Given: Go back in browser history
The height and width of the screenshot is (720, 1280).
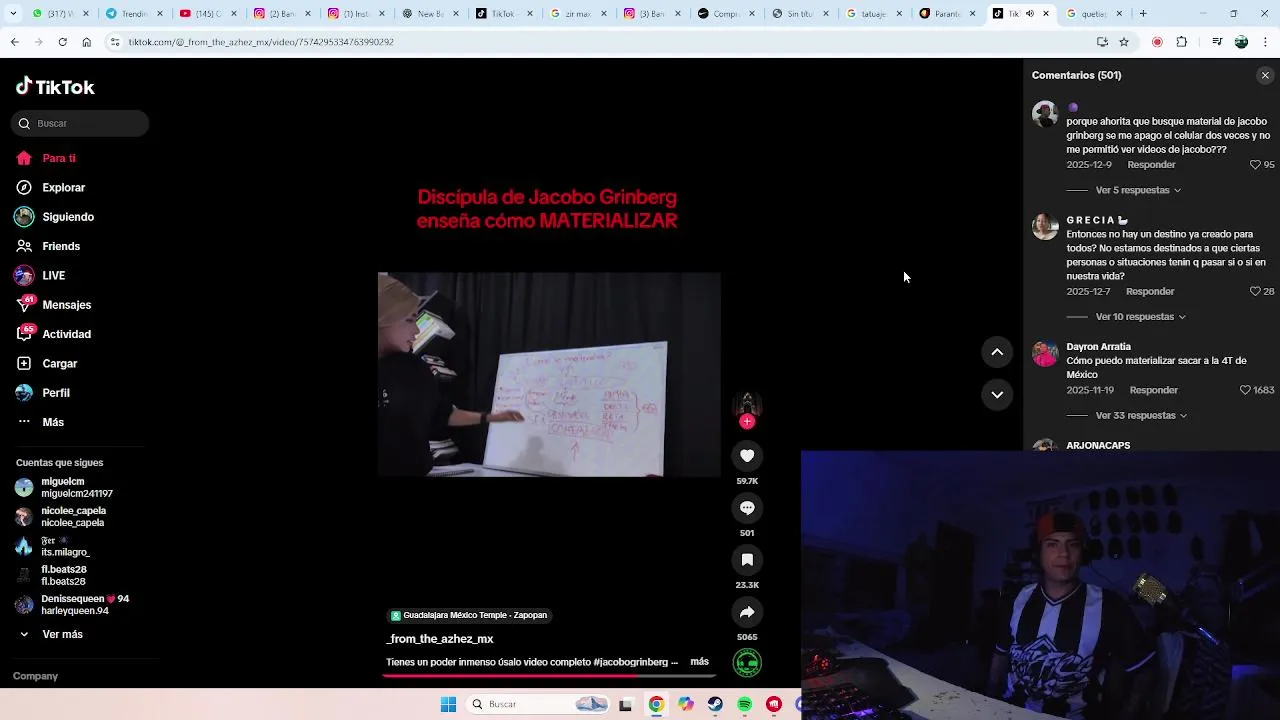Looking at the screenshot, I should (14, 42).
